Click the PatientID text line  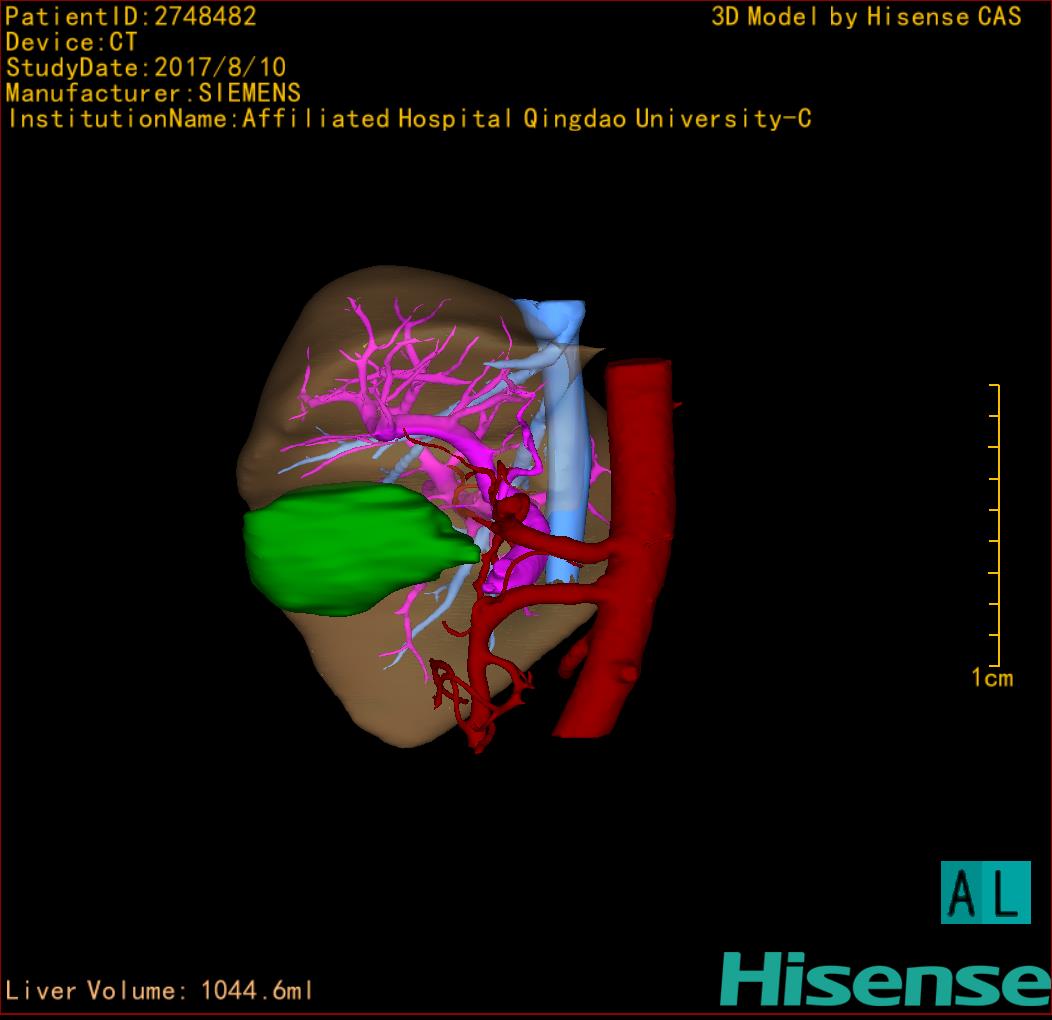[131, 16]
